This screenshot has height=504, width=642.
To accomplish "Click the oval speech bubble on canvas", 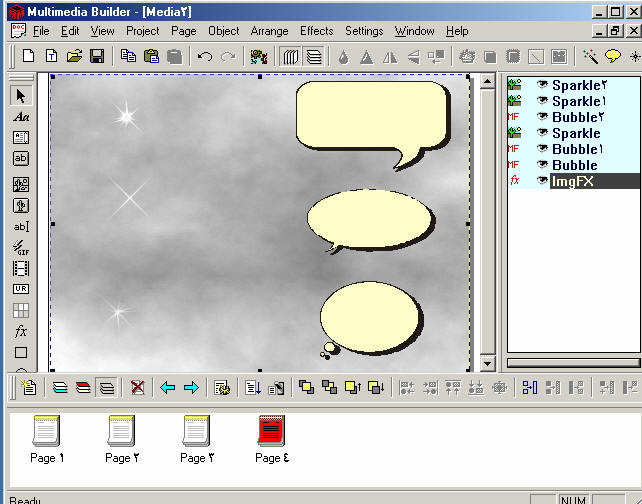I will (371, 219).
